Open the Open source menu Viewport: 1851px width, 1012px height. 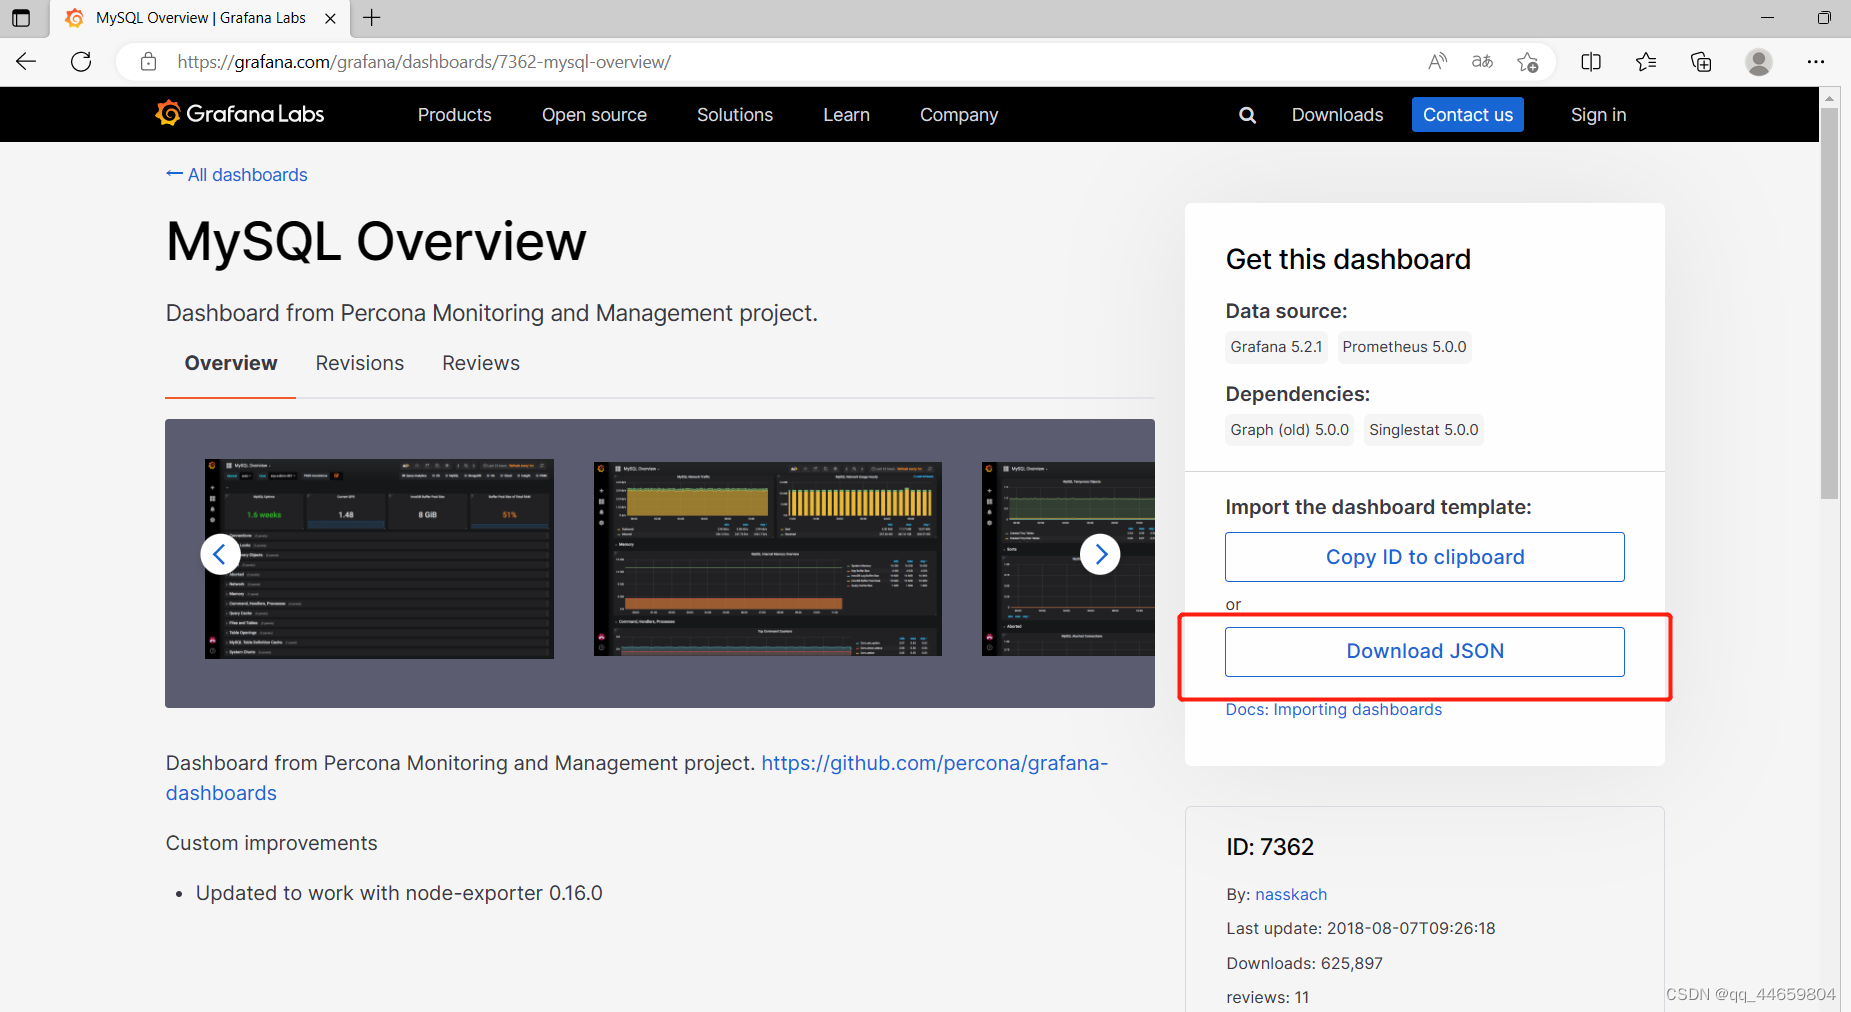[x=594, y=115]
